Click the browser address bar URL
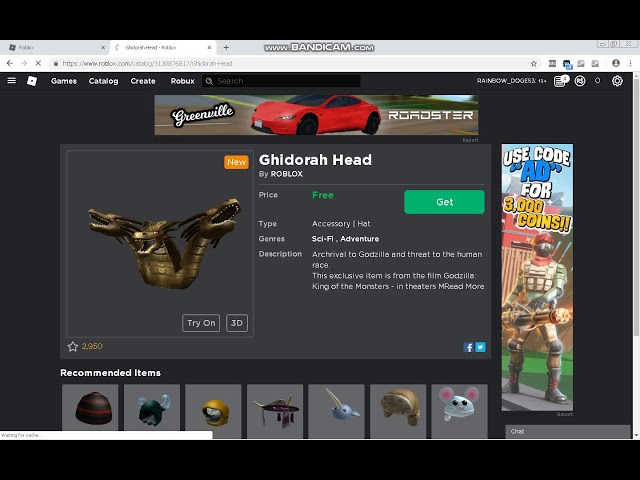640x480 pixels. pos(147,63)
